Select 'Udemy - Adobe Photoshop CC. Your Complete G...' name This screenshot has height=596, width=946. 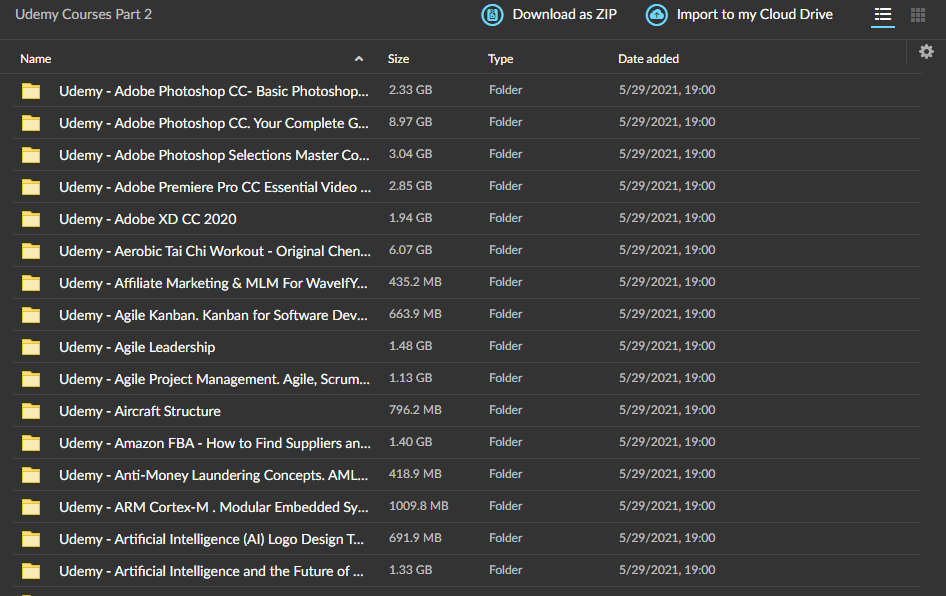click(214, 123)
